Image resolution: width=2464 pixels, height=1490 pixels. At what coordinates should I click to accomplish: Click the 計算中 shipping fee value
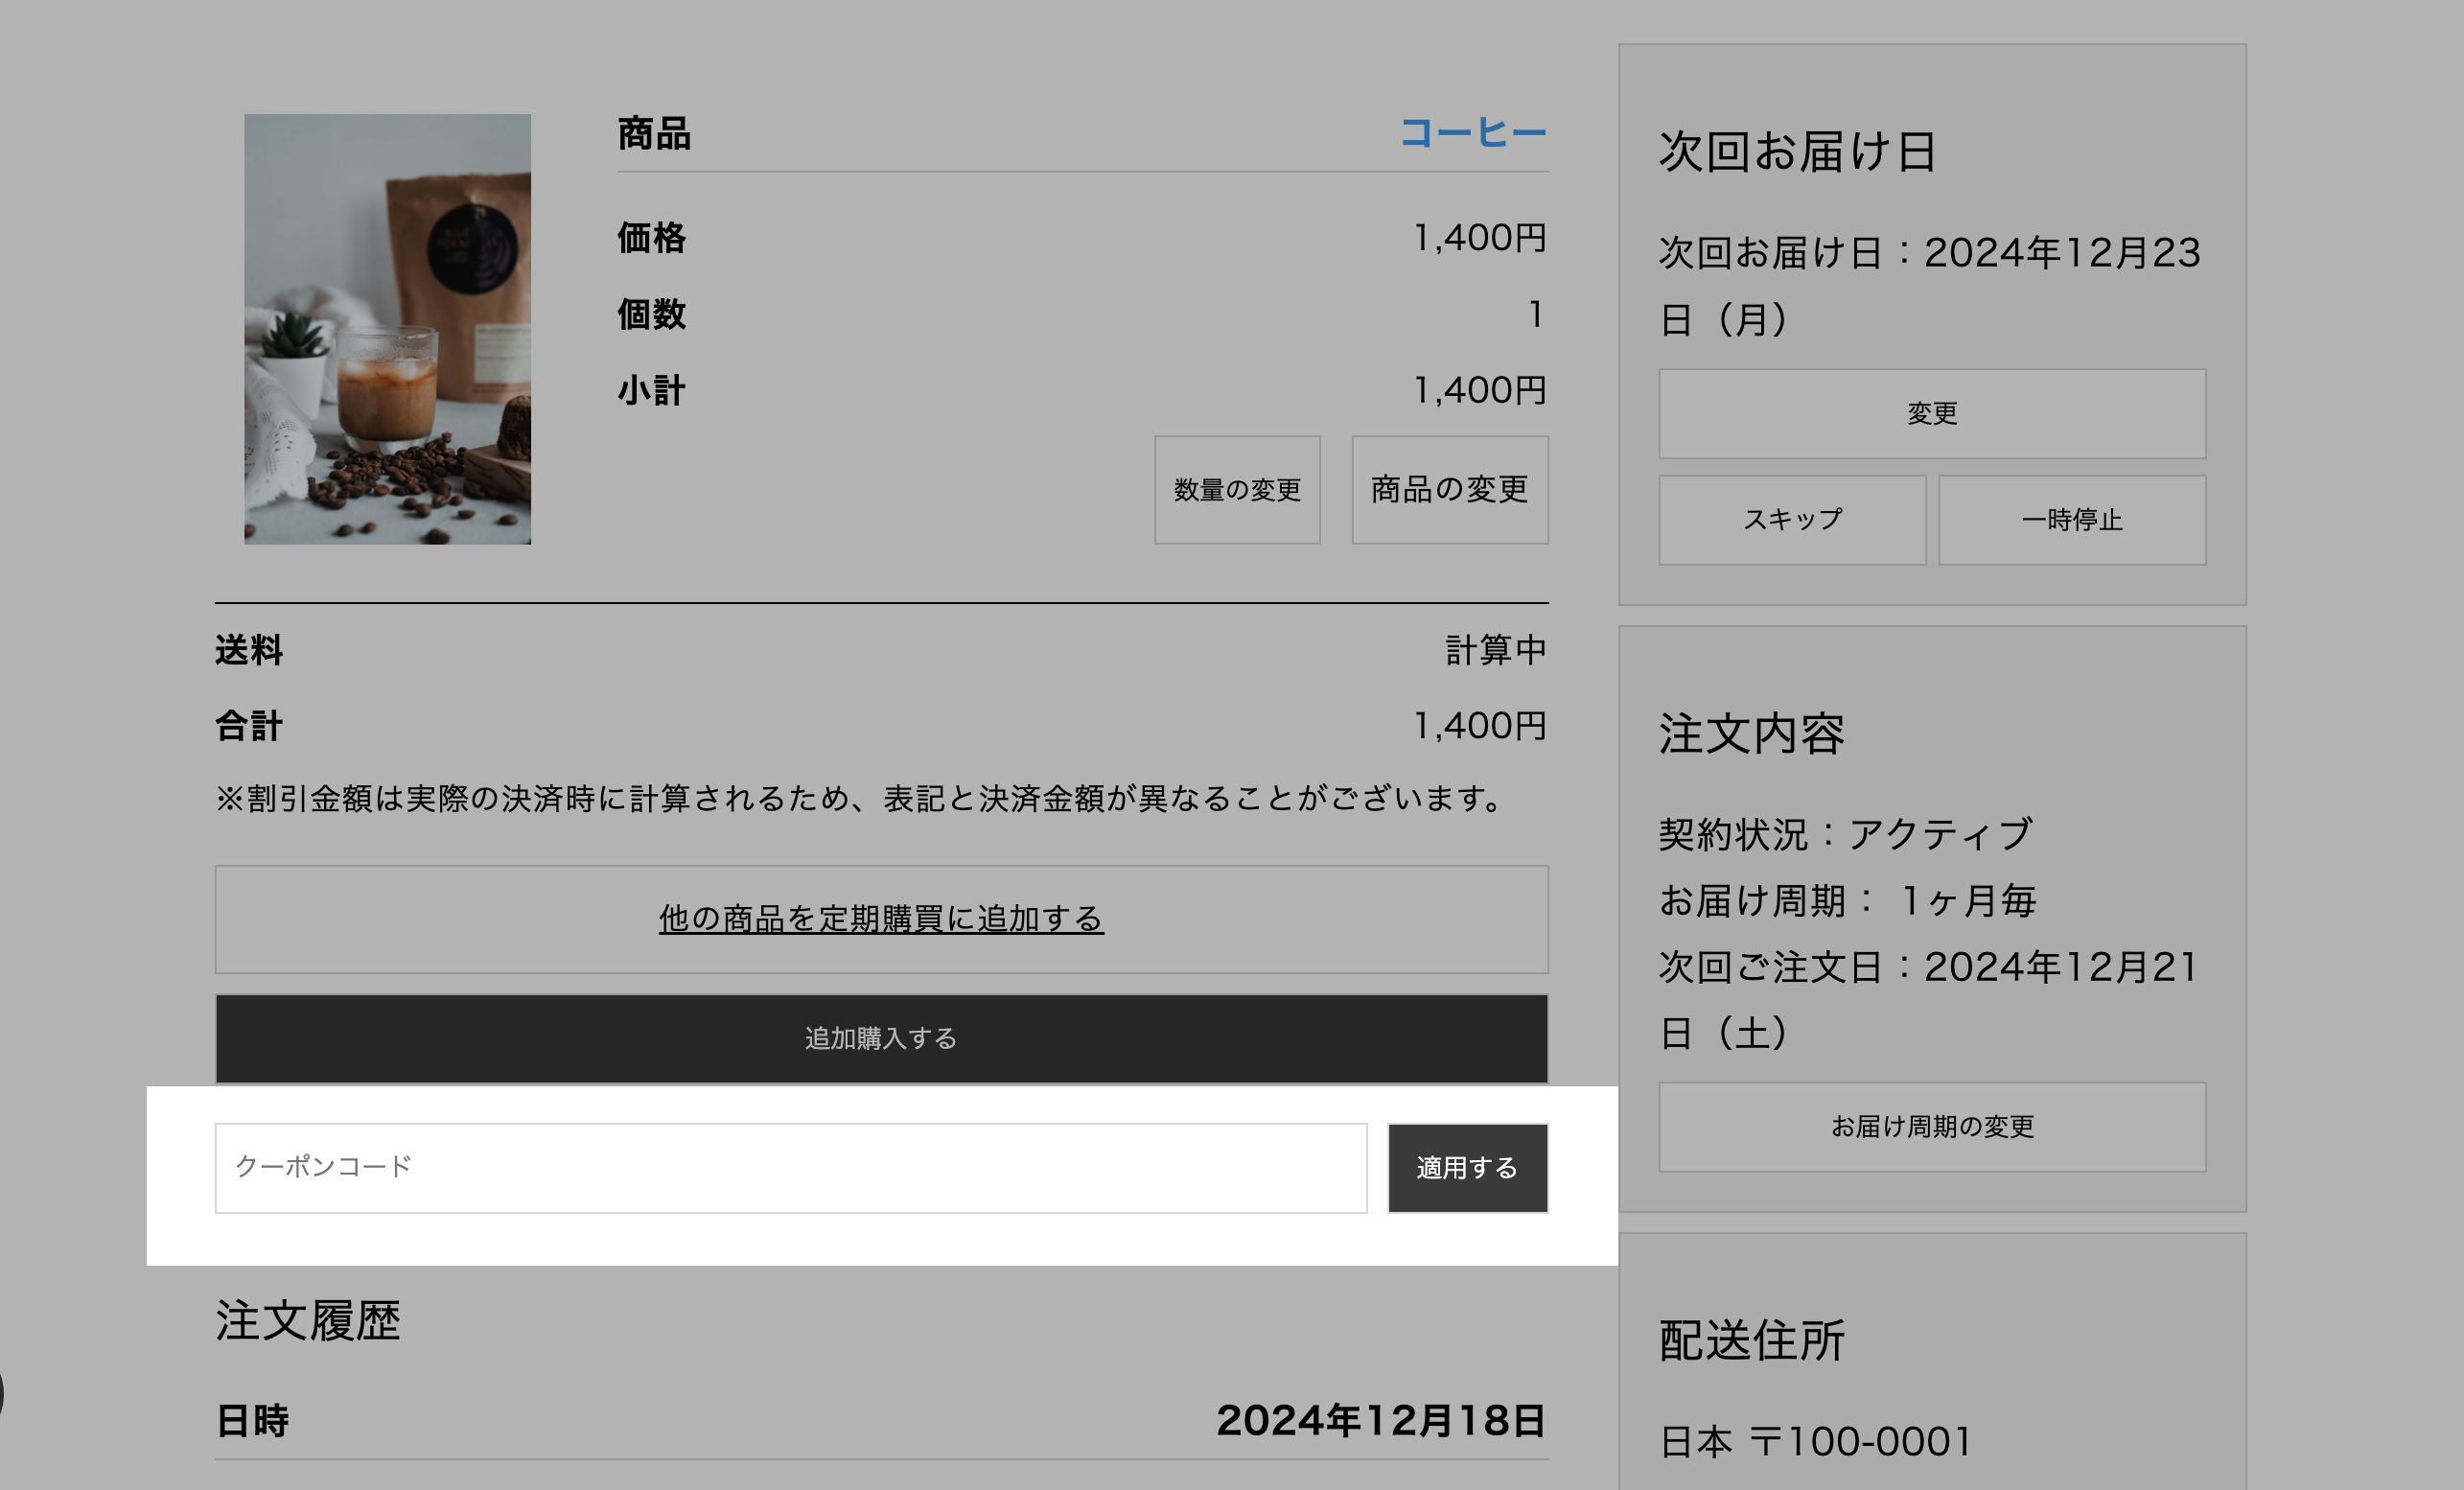pyautogui.click(x=1495, y=650)
